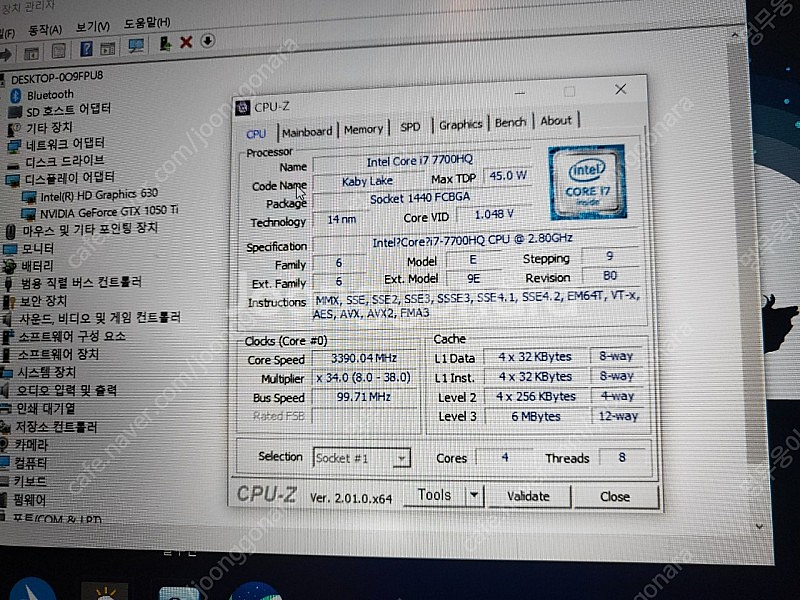Click the action pane toolbar icon beside Help
Viewport: 800px width, 600px height.
click(x=108, y=48)
